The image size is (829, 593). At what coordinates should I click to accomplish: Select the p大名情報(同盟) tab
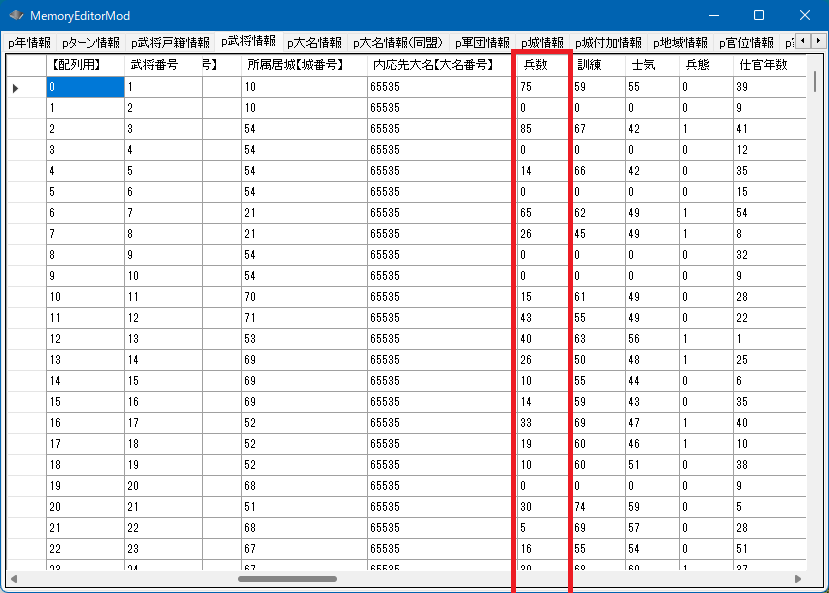(x=398, y=43)
